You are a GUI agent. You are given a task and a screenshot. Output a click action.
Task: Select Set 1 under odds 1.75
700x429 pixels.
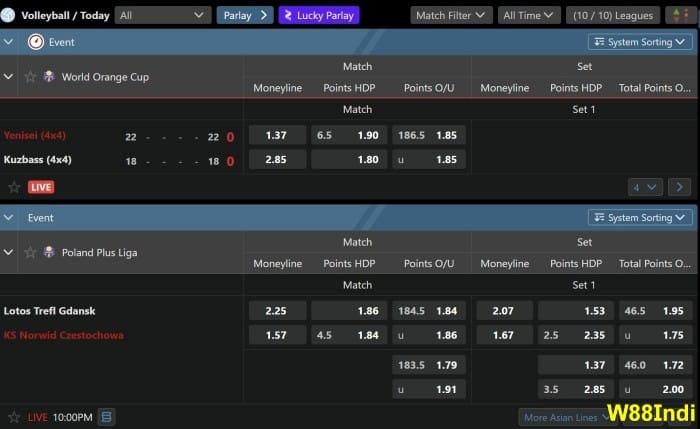click(x=655, y=335)
